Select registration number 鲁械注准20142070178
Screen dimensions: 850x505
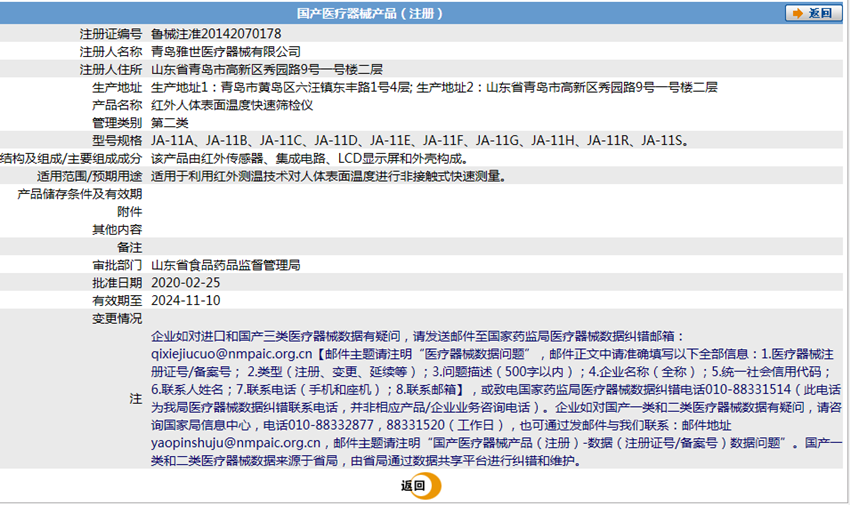click(x=216, y=34)
